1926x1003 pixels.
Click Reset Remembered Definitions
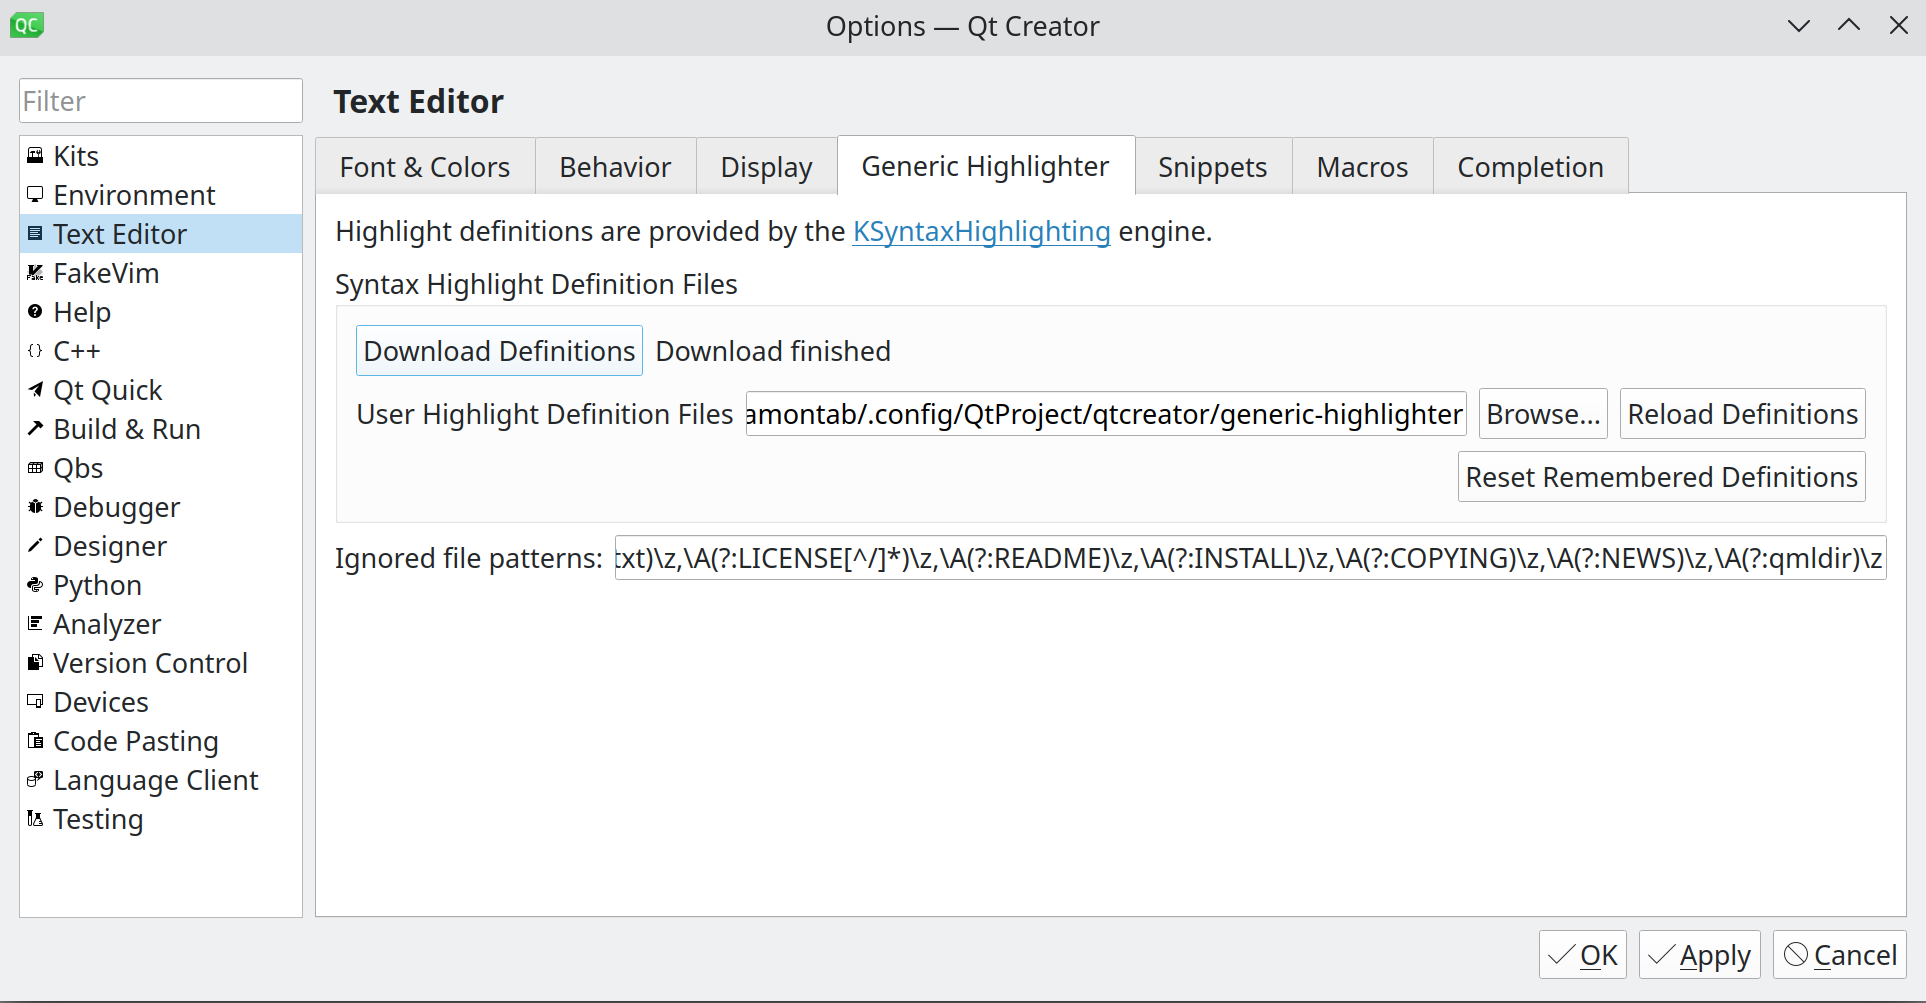pos(1661,476)
